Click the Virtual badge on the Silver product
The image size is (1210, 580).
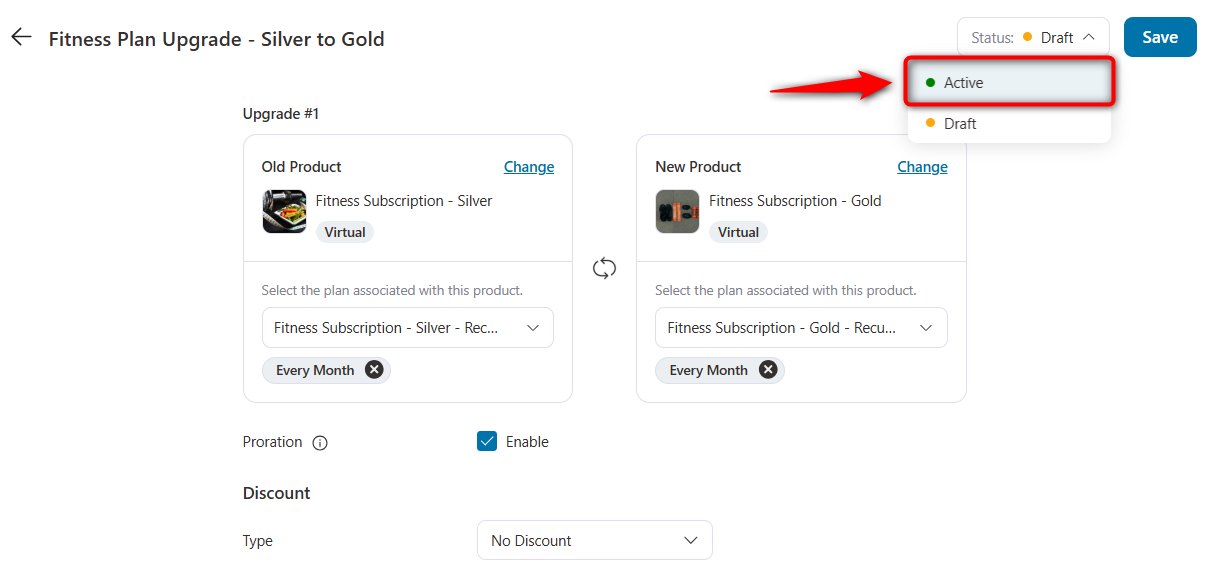pos(344,231)
